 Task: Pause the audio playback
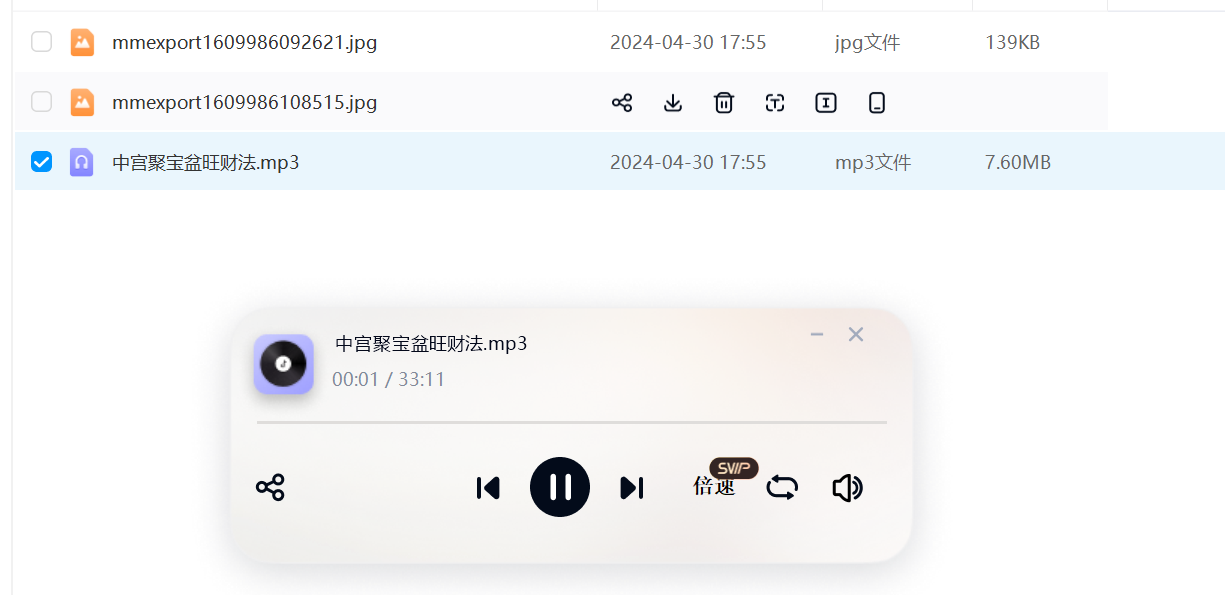(560, 487)
